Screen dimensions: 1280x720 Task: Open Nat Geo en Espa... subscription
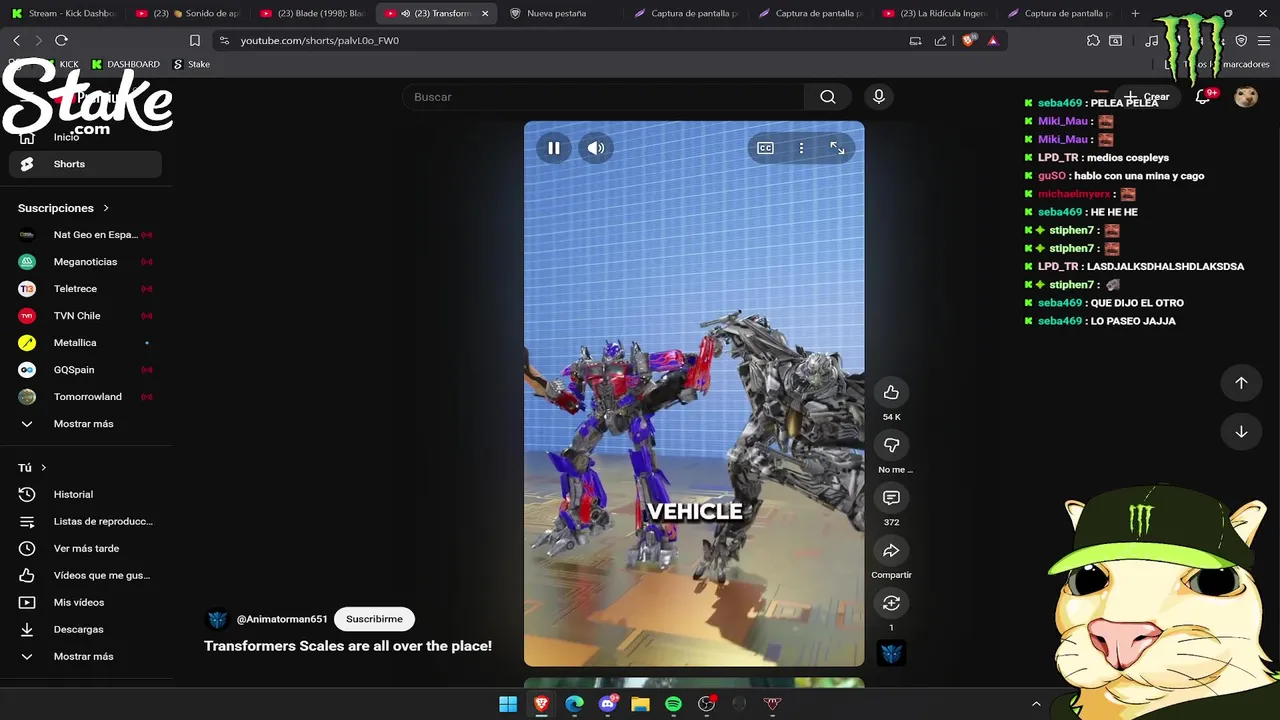[x=85, y=235]
